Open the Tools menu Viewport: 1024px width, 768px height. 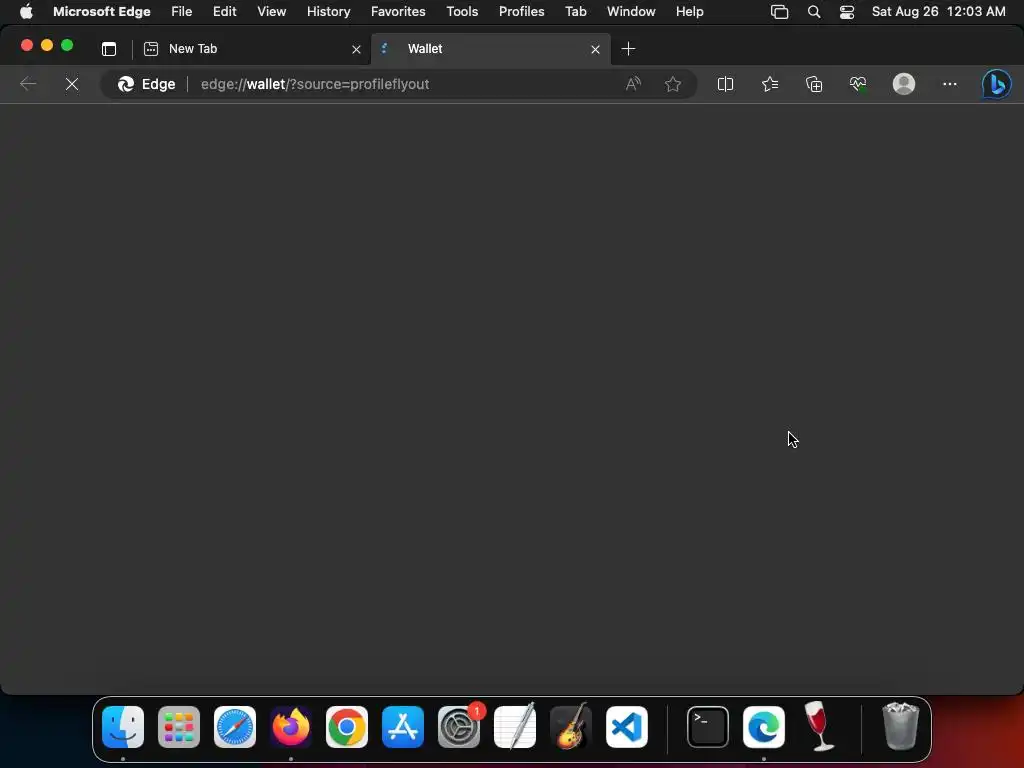click(462, 12)
